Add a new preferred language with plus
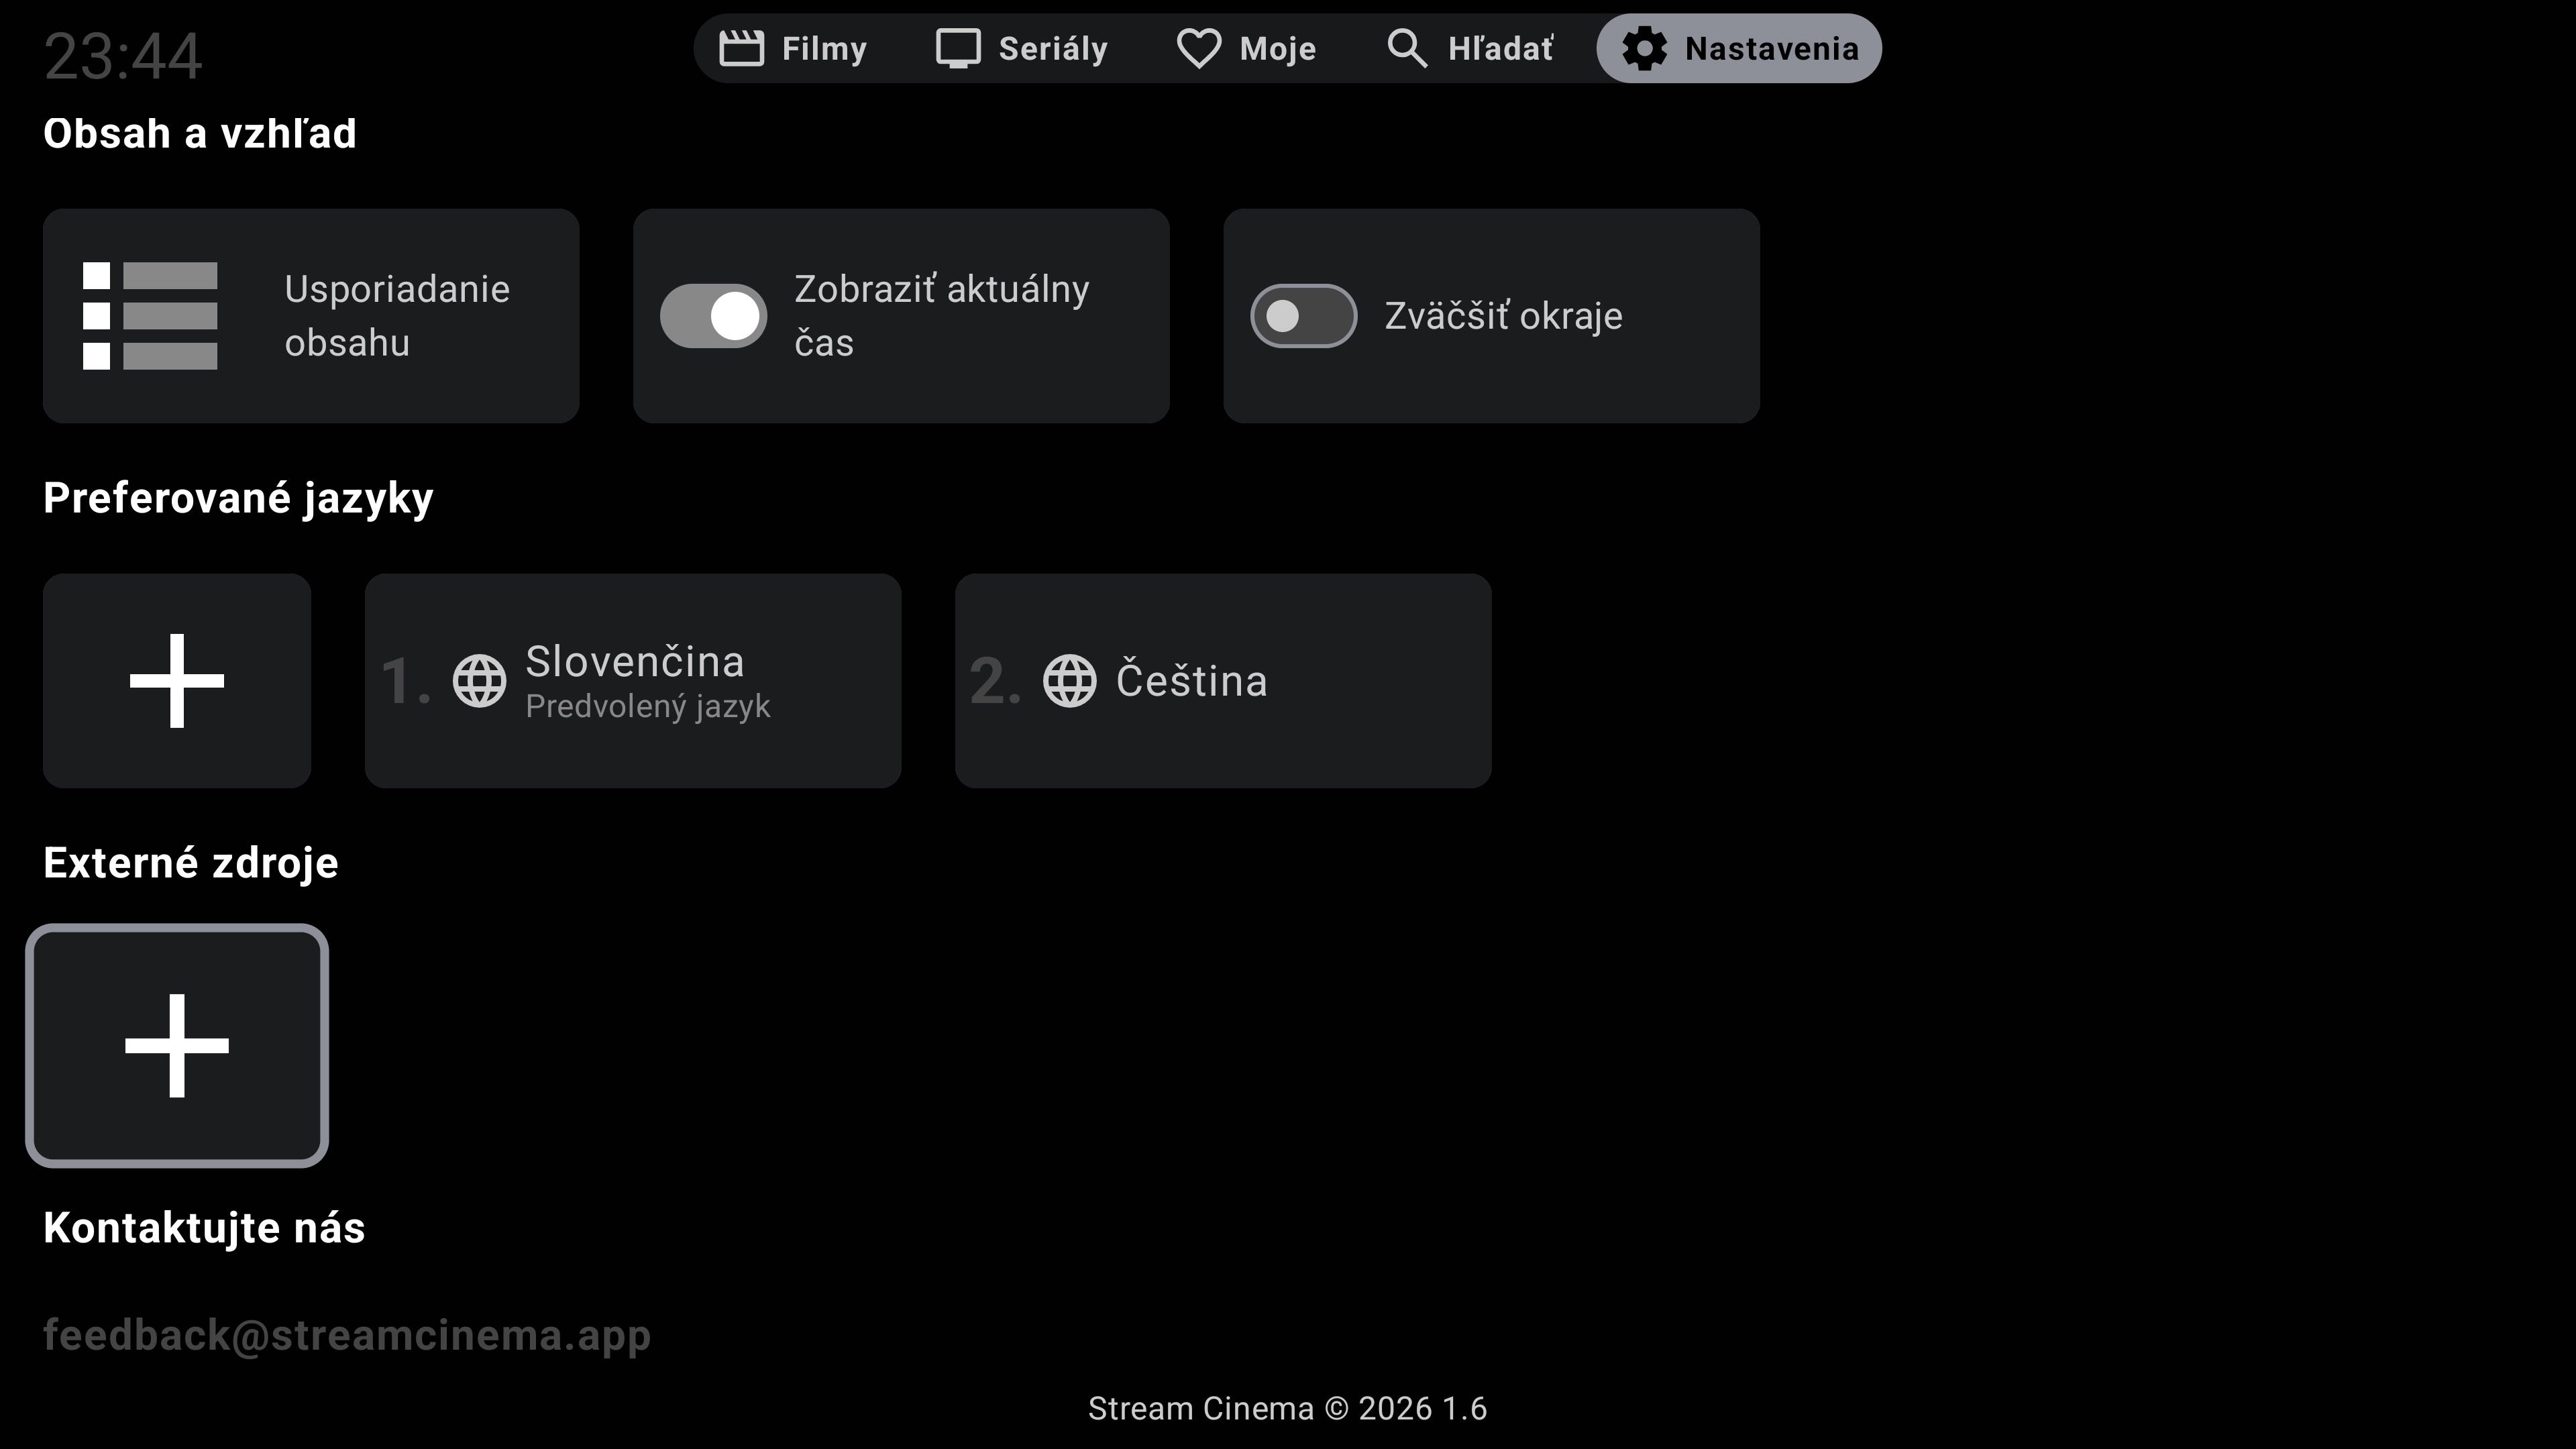This screenshot has width=2576, height=1449. tap(177, 681)
